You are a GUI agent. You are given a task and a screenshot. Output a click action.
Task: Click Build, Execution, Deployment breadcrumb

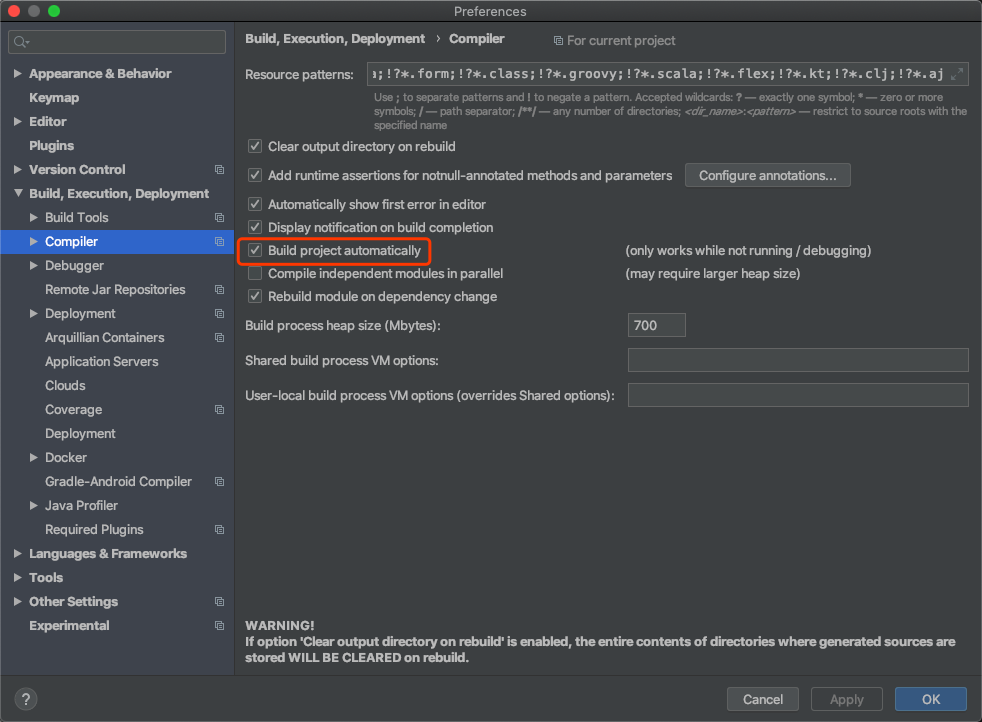click(334, 39)
